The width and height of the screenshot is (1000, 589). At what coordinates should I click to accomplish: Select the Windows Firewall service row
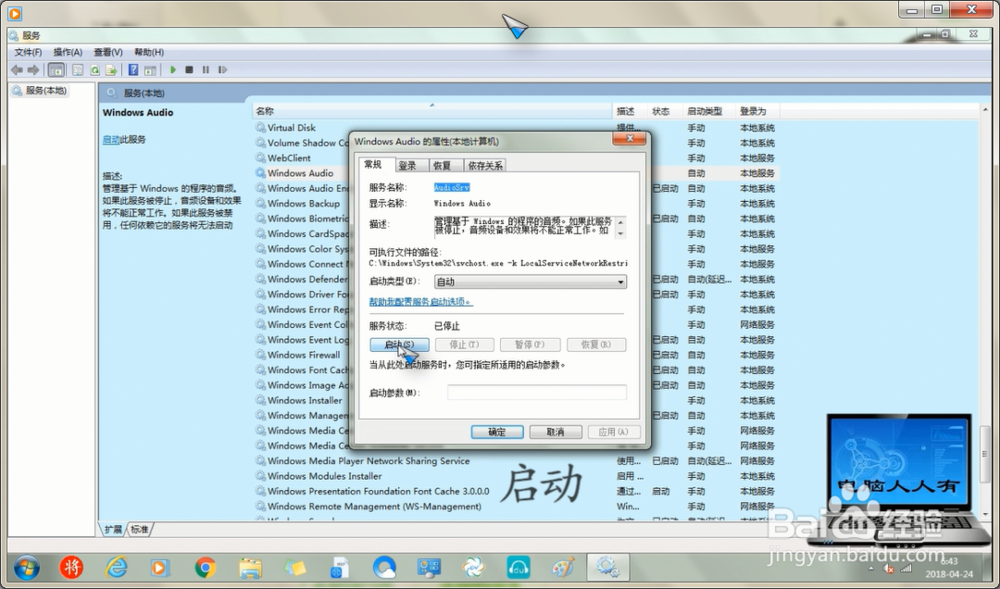[304, 355]
